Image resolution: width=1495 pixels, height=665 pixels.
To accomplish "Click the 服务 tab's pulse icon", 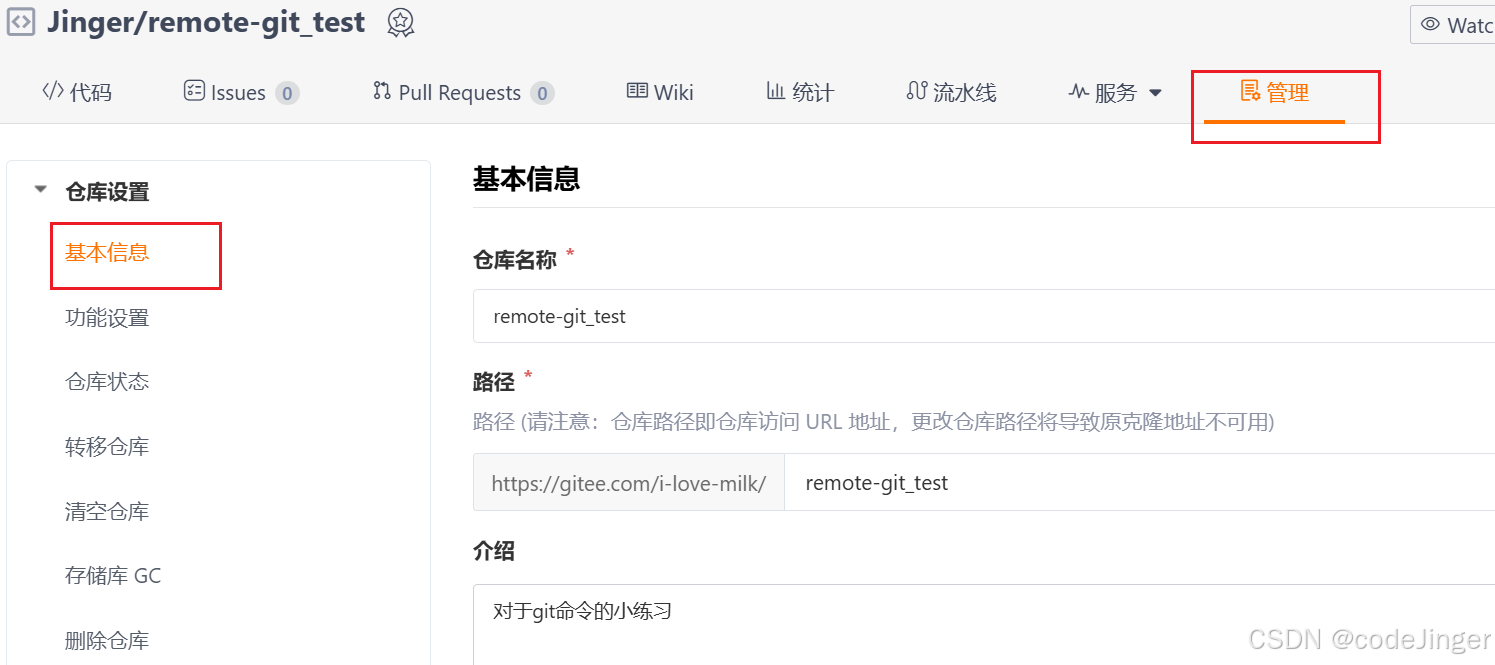I will click(x=1078, y=92).
